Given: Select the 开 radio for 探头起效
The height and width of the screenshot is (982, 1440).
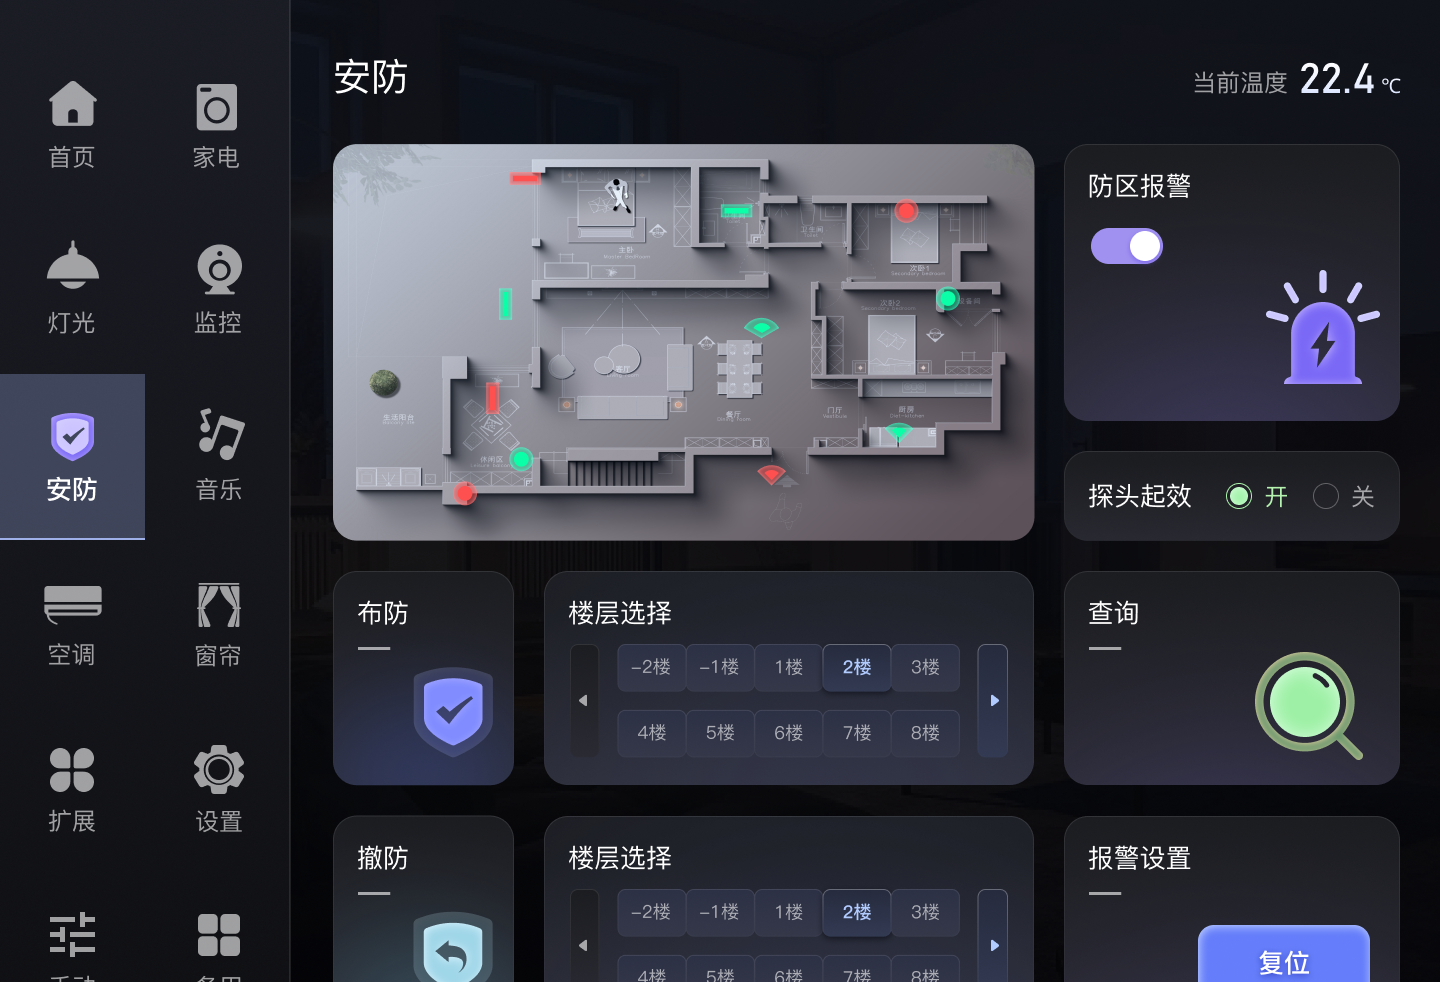Looking at the screenshot, I should pos(1239,496).
